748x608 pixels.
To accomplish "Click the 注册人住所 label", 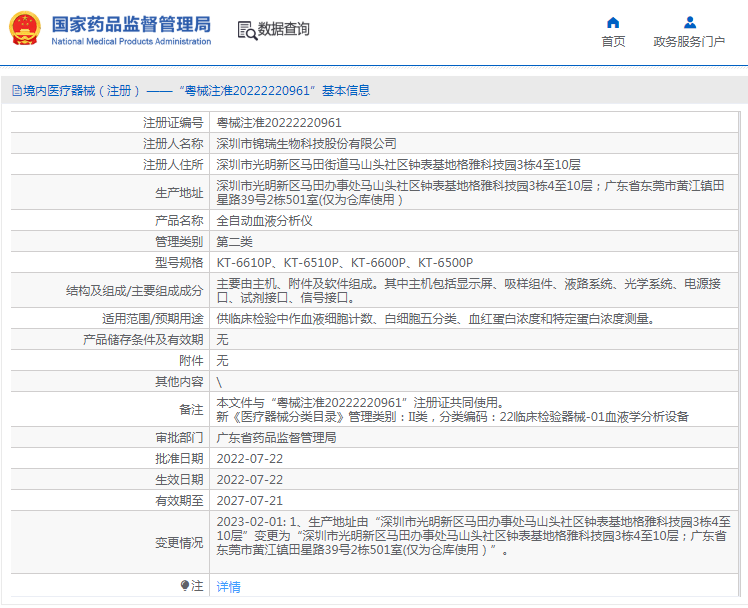I will point(173,165).
